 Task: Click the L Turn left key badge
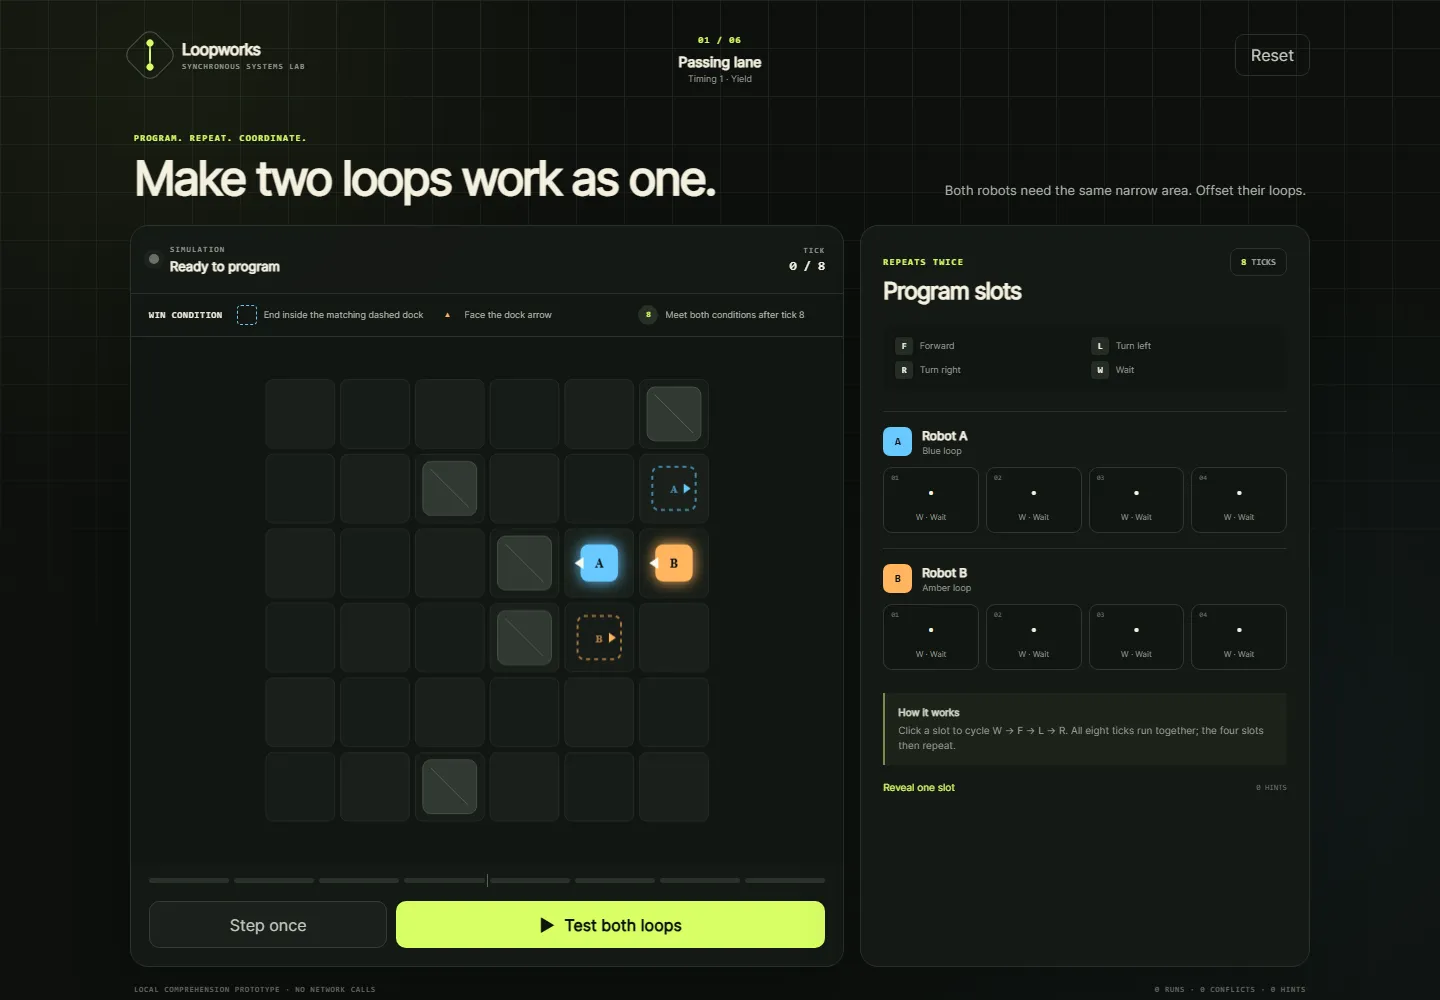tap(1100, 346)
